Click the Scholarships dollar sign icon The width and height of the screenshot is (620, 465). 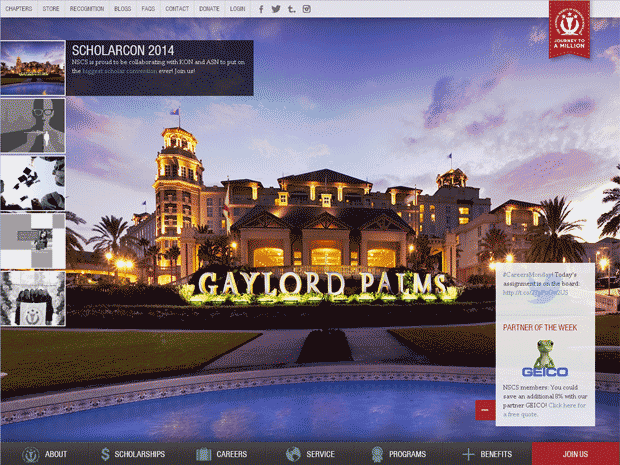coord(105,454)
